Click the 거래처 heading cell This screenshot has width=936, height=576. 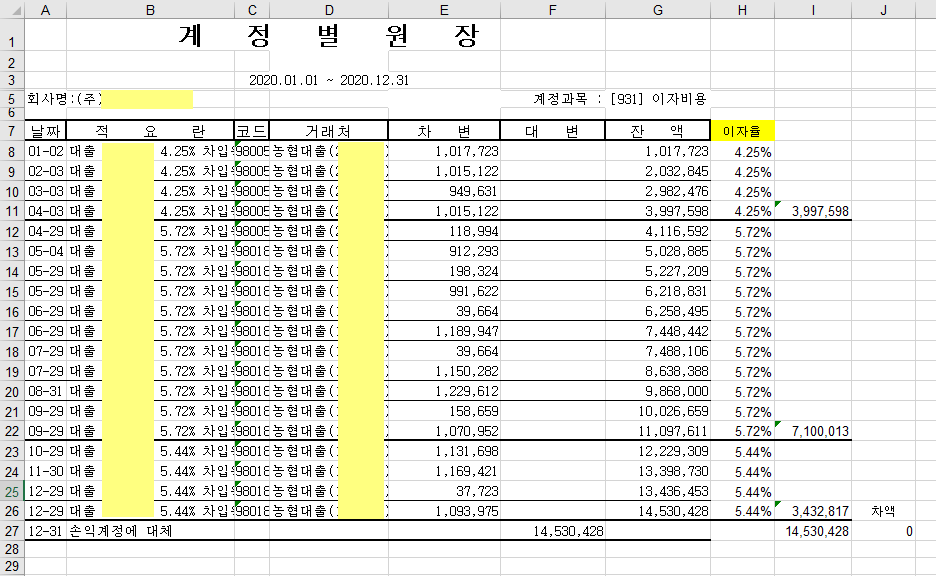[329, 131]
